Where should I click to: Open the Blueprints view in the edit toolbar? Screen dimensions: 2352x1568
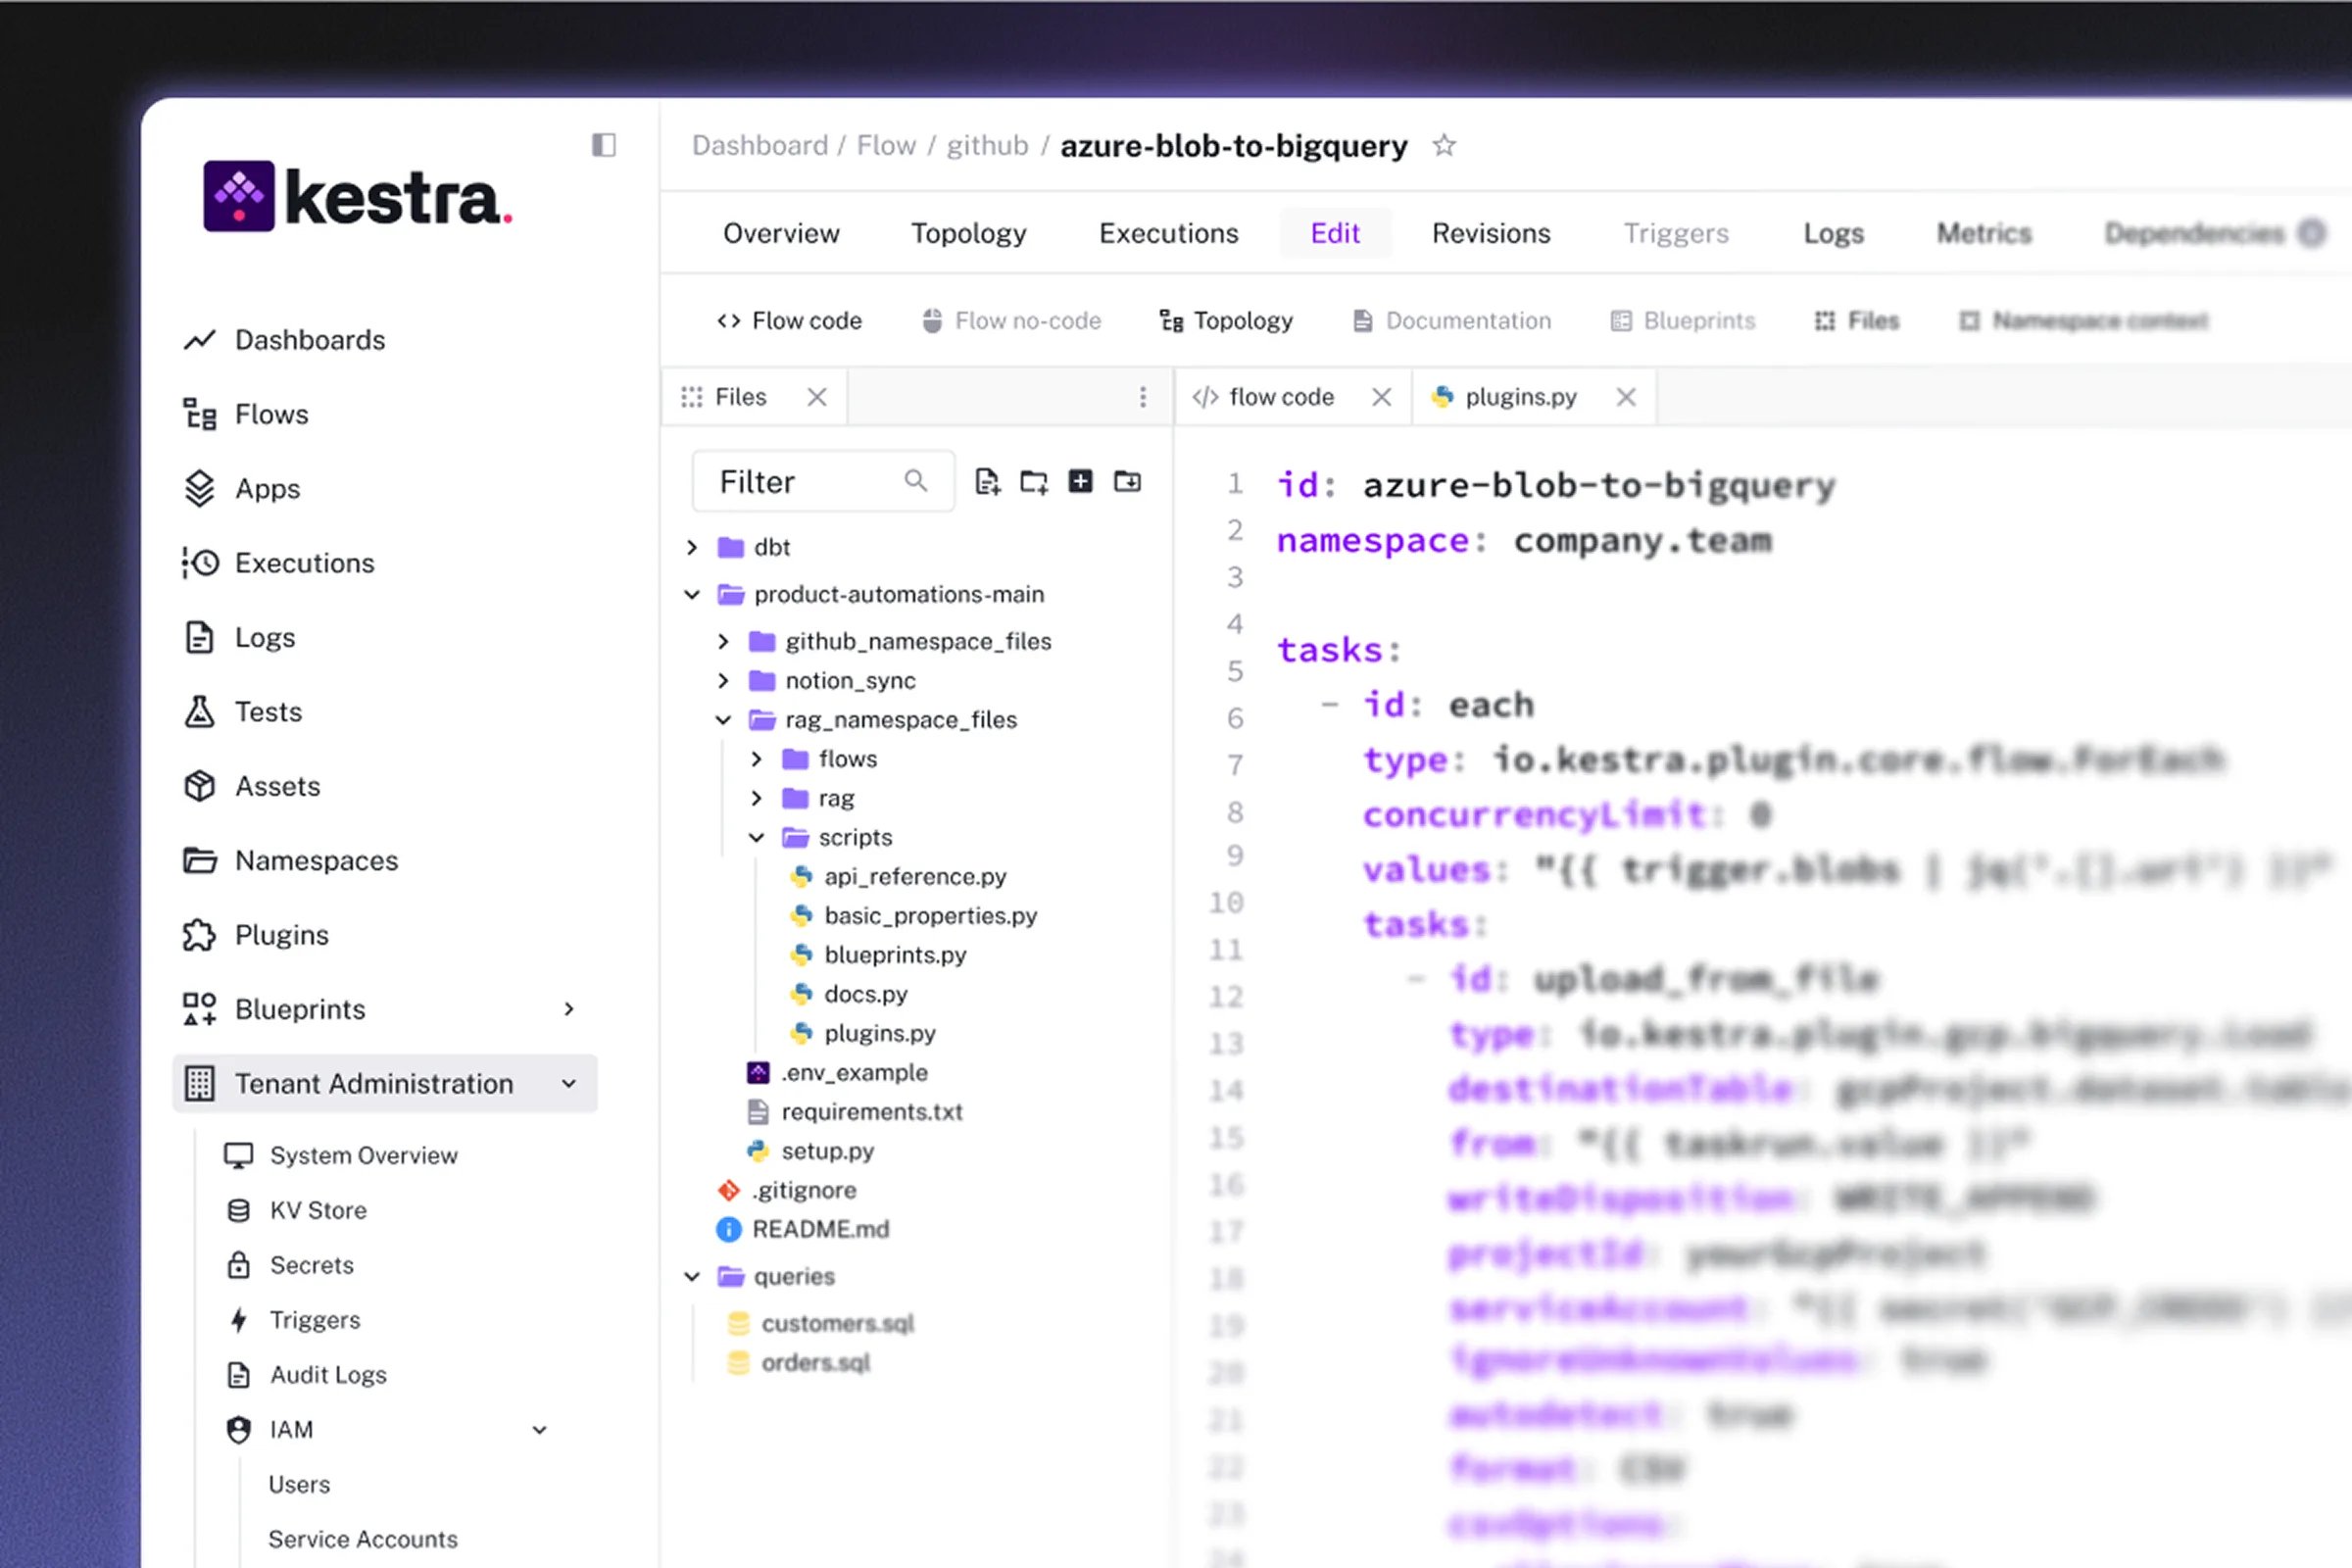coord(1683,320)
